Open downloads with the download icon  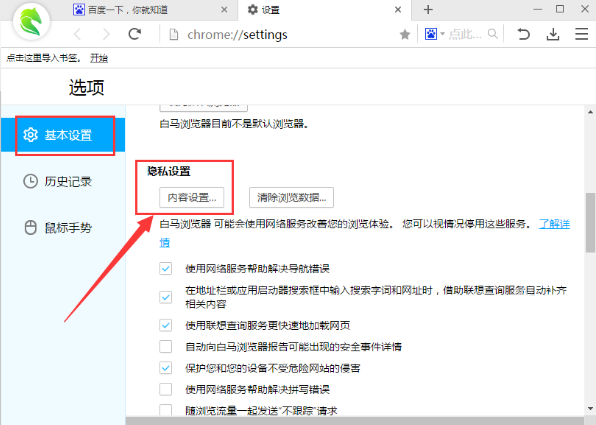[553, 34]
